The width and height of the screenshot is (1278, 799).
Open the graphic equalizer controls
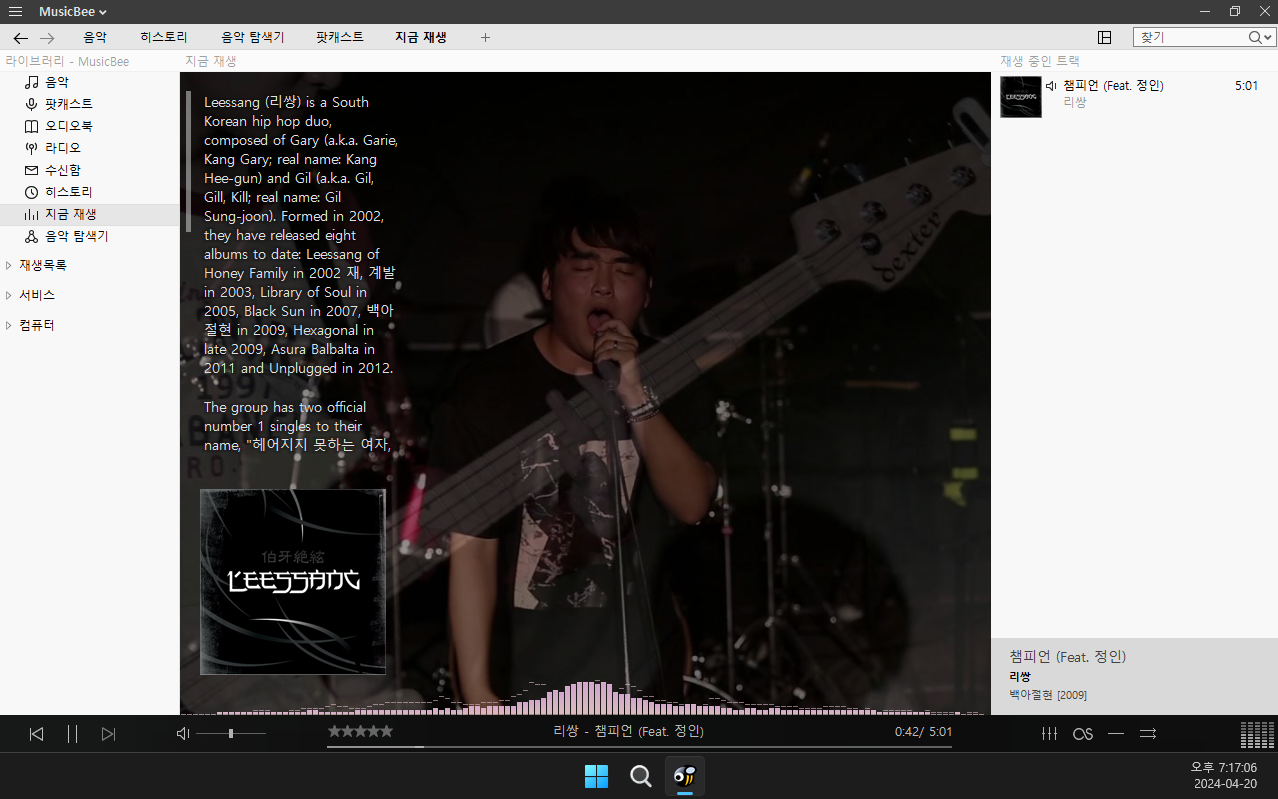coord(1049,733)
